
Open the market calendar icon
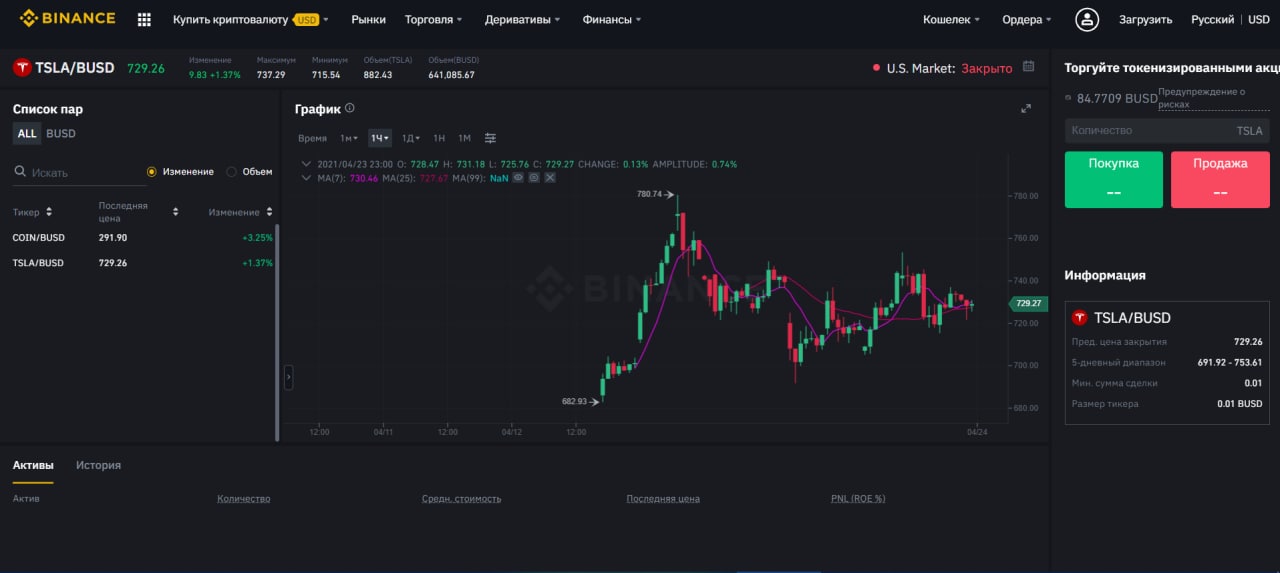tap(1029, 67)
